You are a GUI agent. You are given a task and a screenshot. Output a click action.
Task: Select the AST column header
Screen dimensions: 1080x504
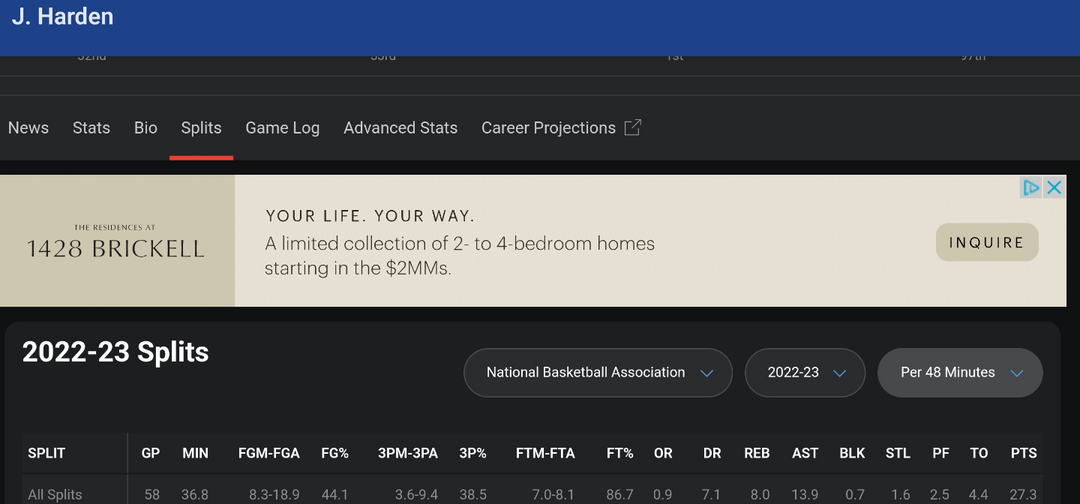805,453
